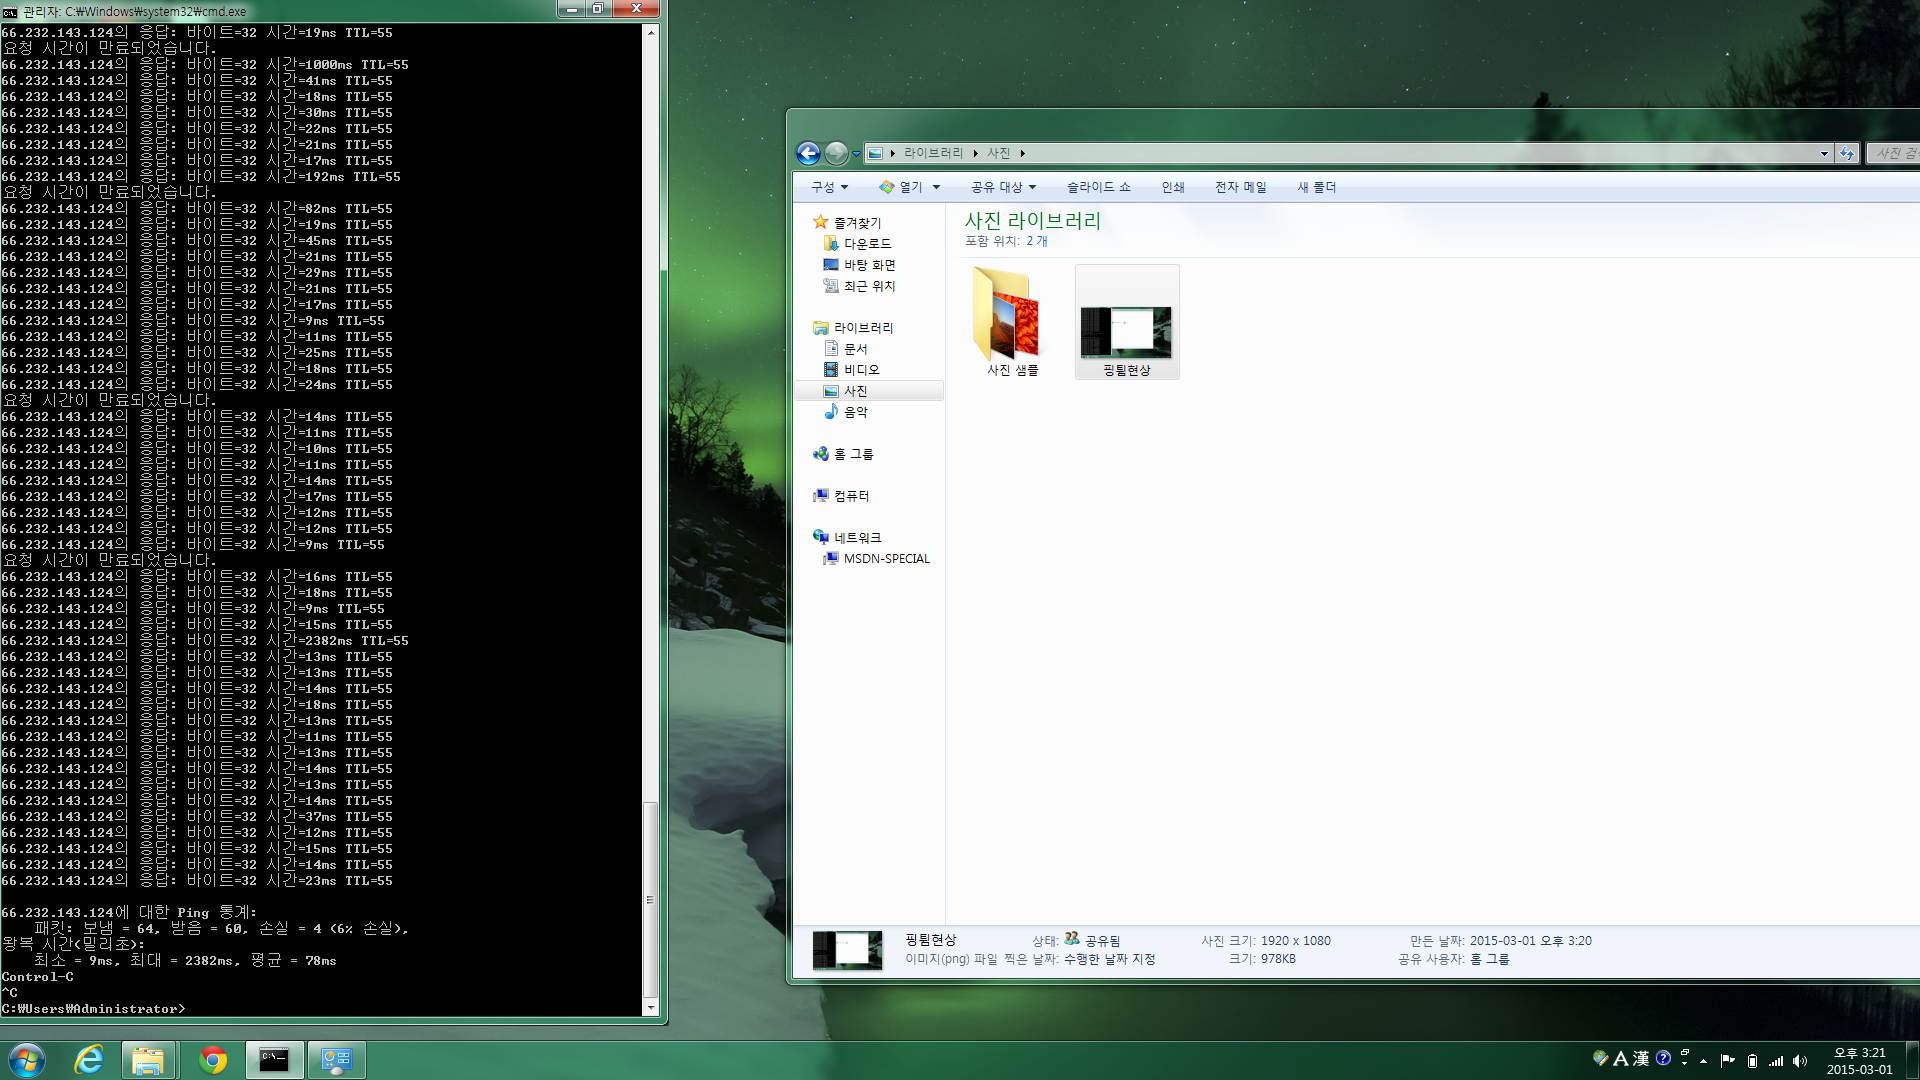The height and width of the screenshot is (1080, 1920).
Task: Click the Forward arrow in Explorer
Action: pyautogui.click(x=836, y=153)
